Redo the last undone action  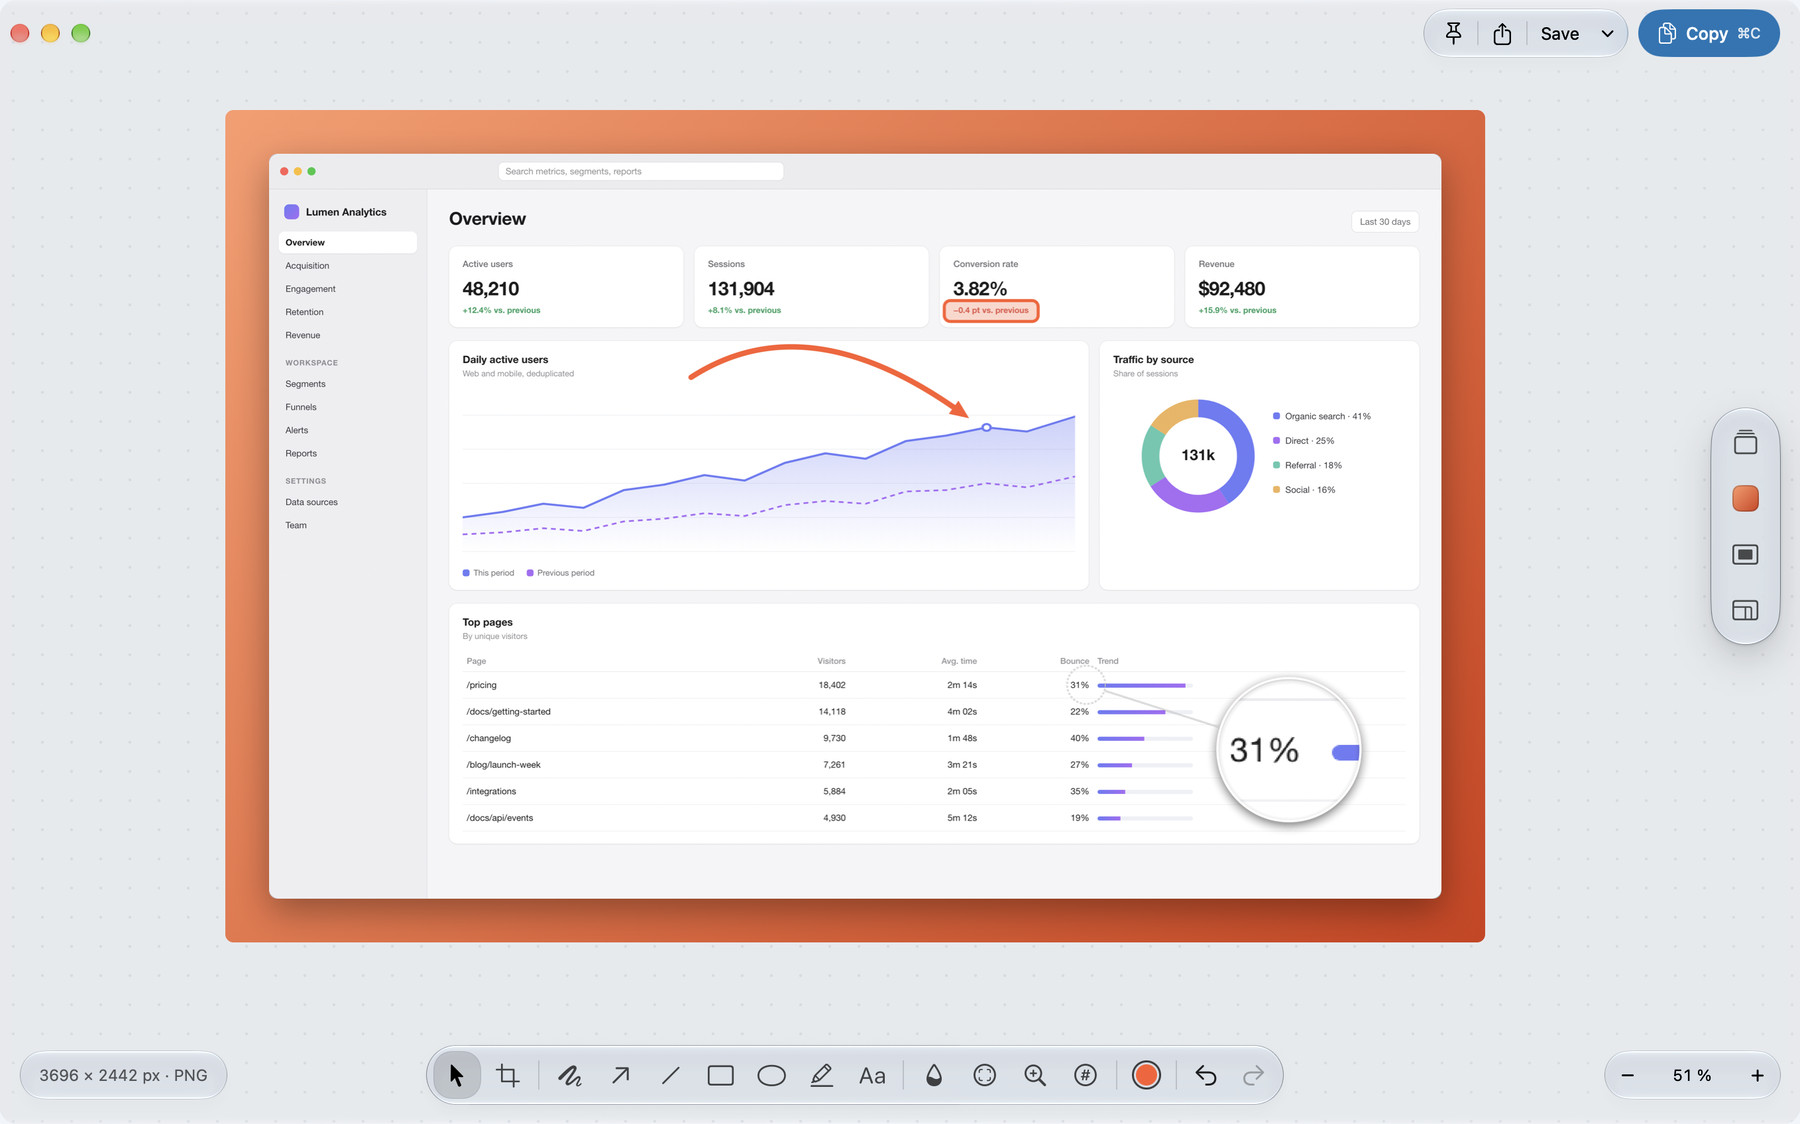pyautogui.click(x=1253, y=1075)
